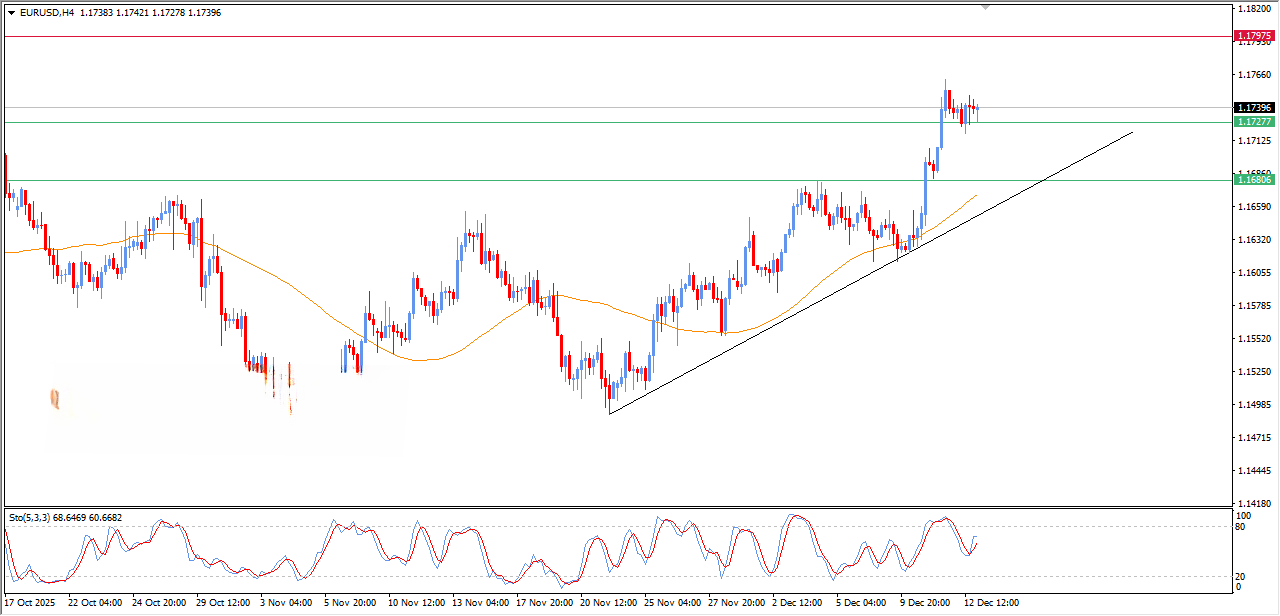The width and height of the screenshot is (1280, 616).
Task: Click the gray chart shift triangle marker
Action: pyautogui.click(x=987, y=7)
